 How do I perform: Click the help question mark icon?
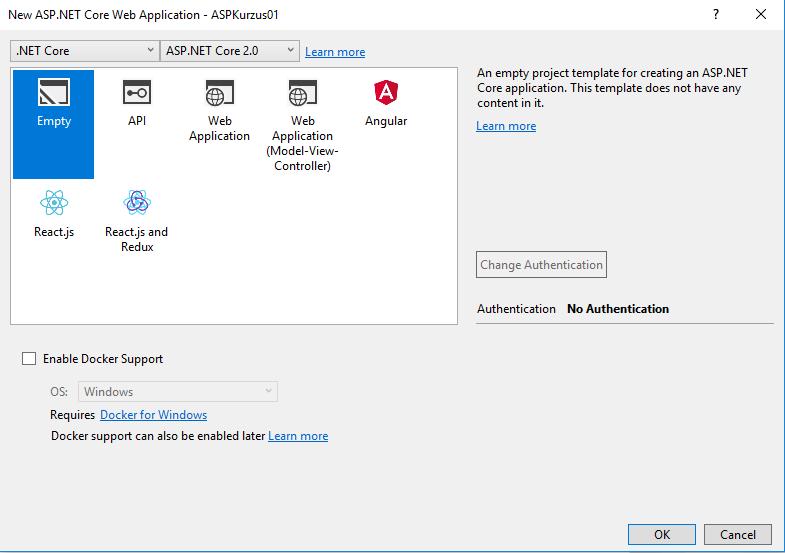[x=716, y=14]
